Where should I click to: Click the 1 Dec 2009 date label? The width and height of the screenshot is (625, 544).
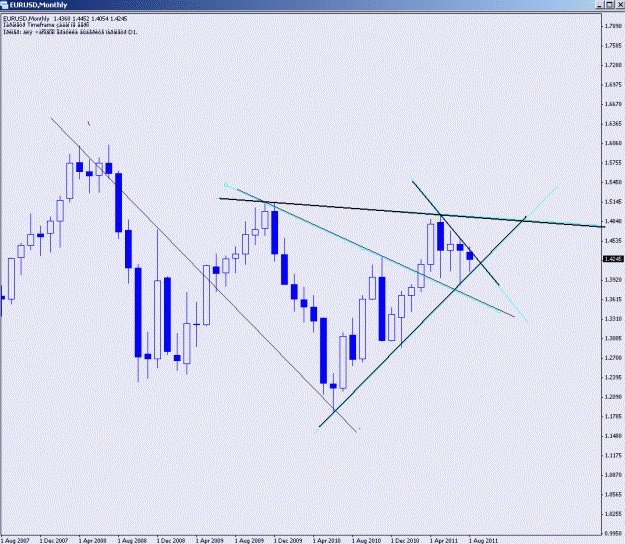288,541
